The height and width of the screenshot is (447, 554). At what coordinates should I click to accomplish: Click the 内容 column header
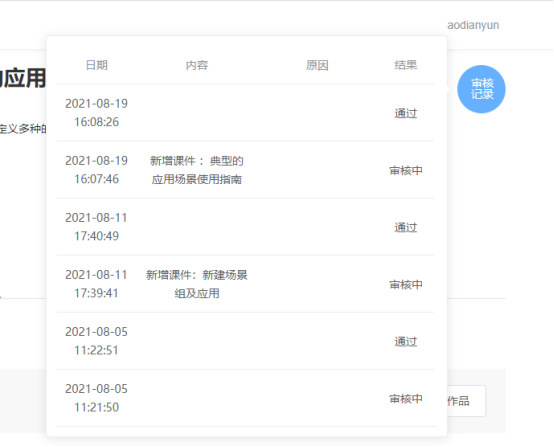click(x=197, y=65)
